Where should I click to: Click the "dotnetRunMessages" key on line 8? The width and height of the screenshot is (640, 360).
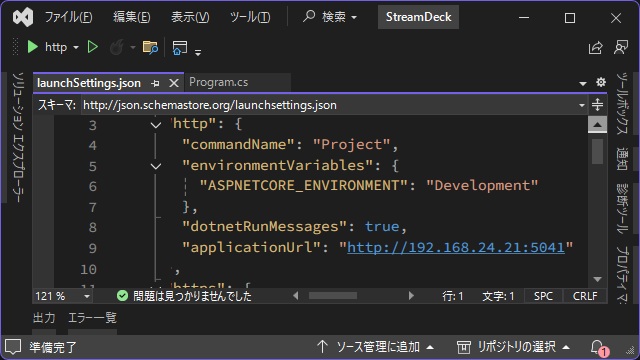[264, 227]
